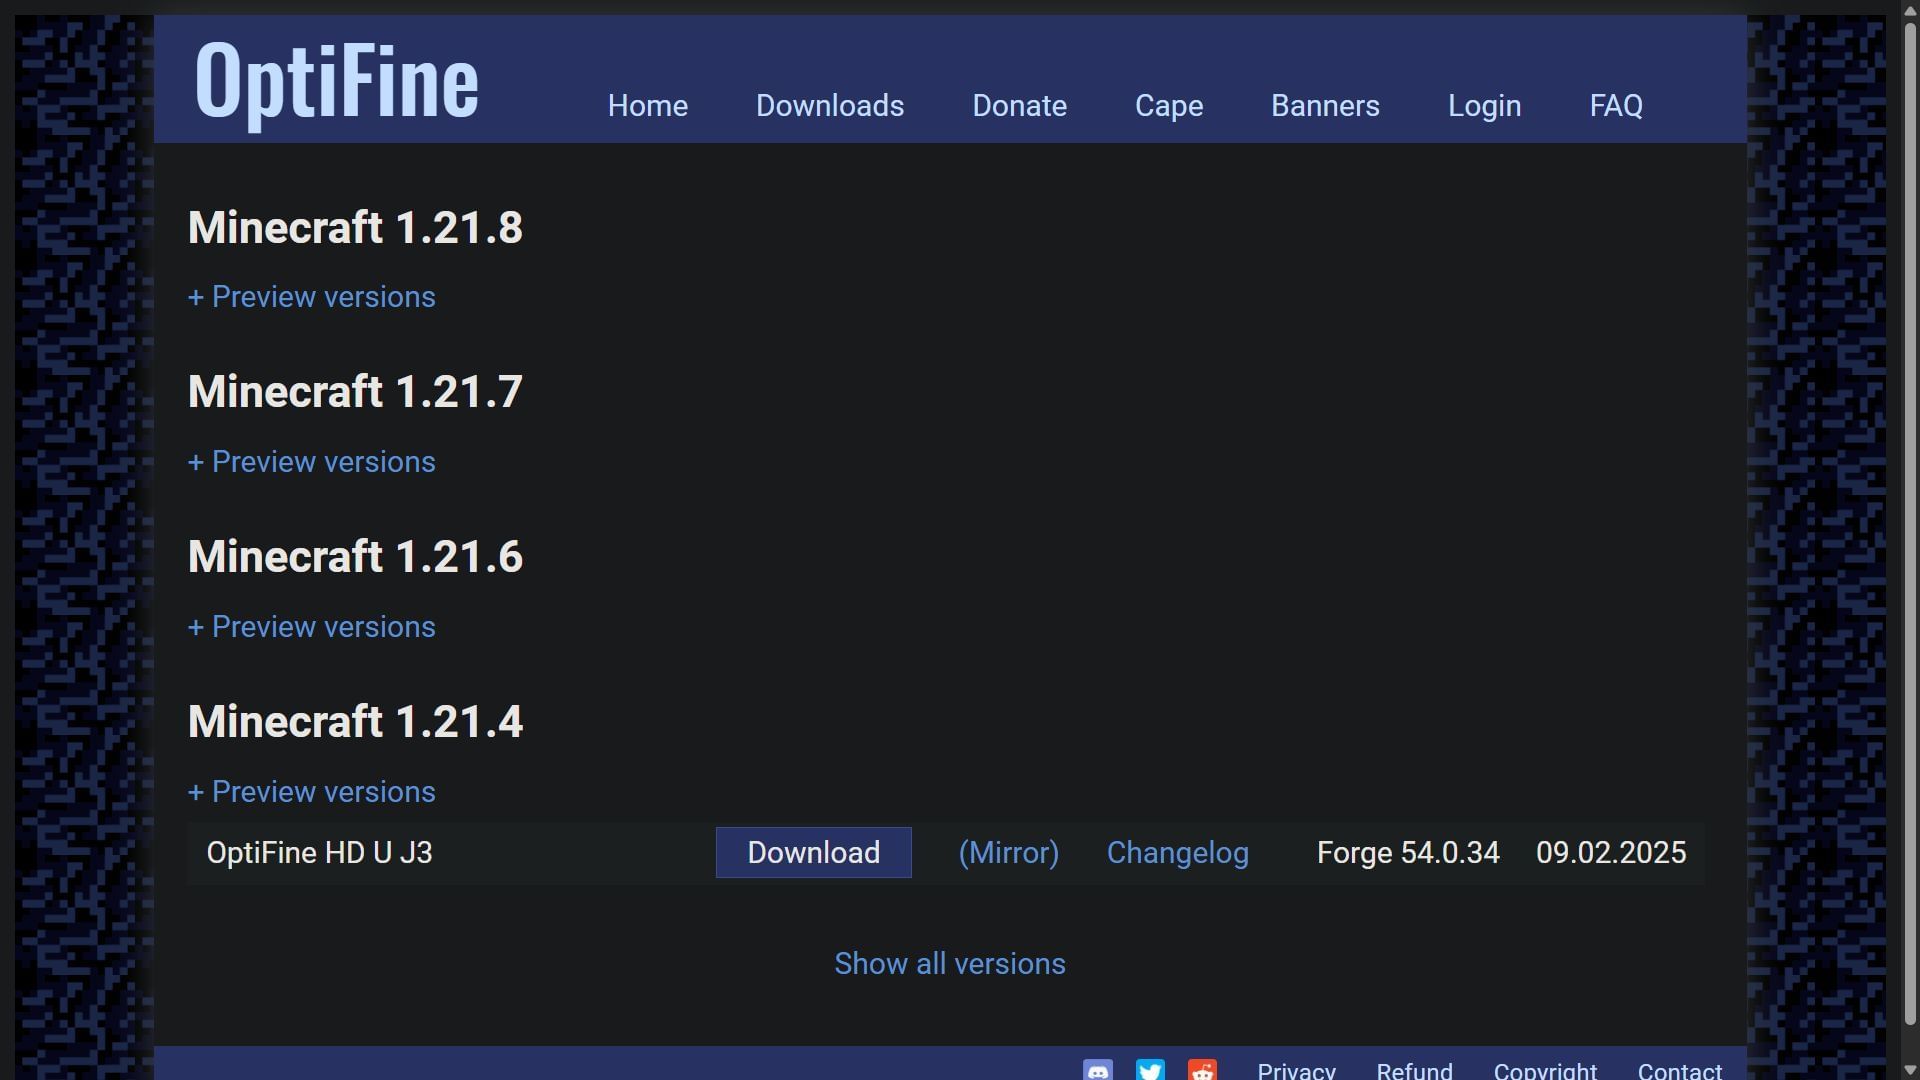Open the FAQ page
The image size is (1920, 1080).
pos(1616,106)
